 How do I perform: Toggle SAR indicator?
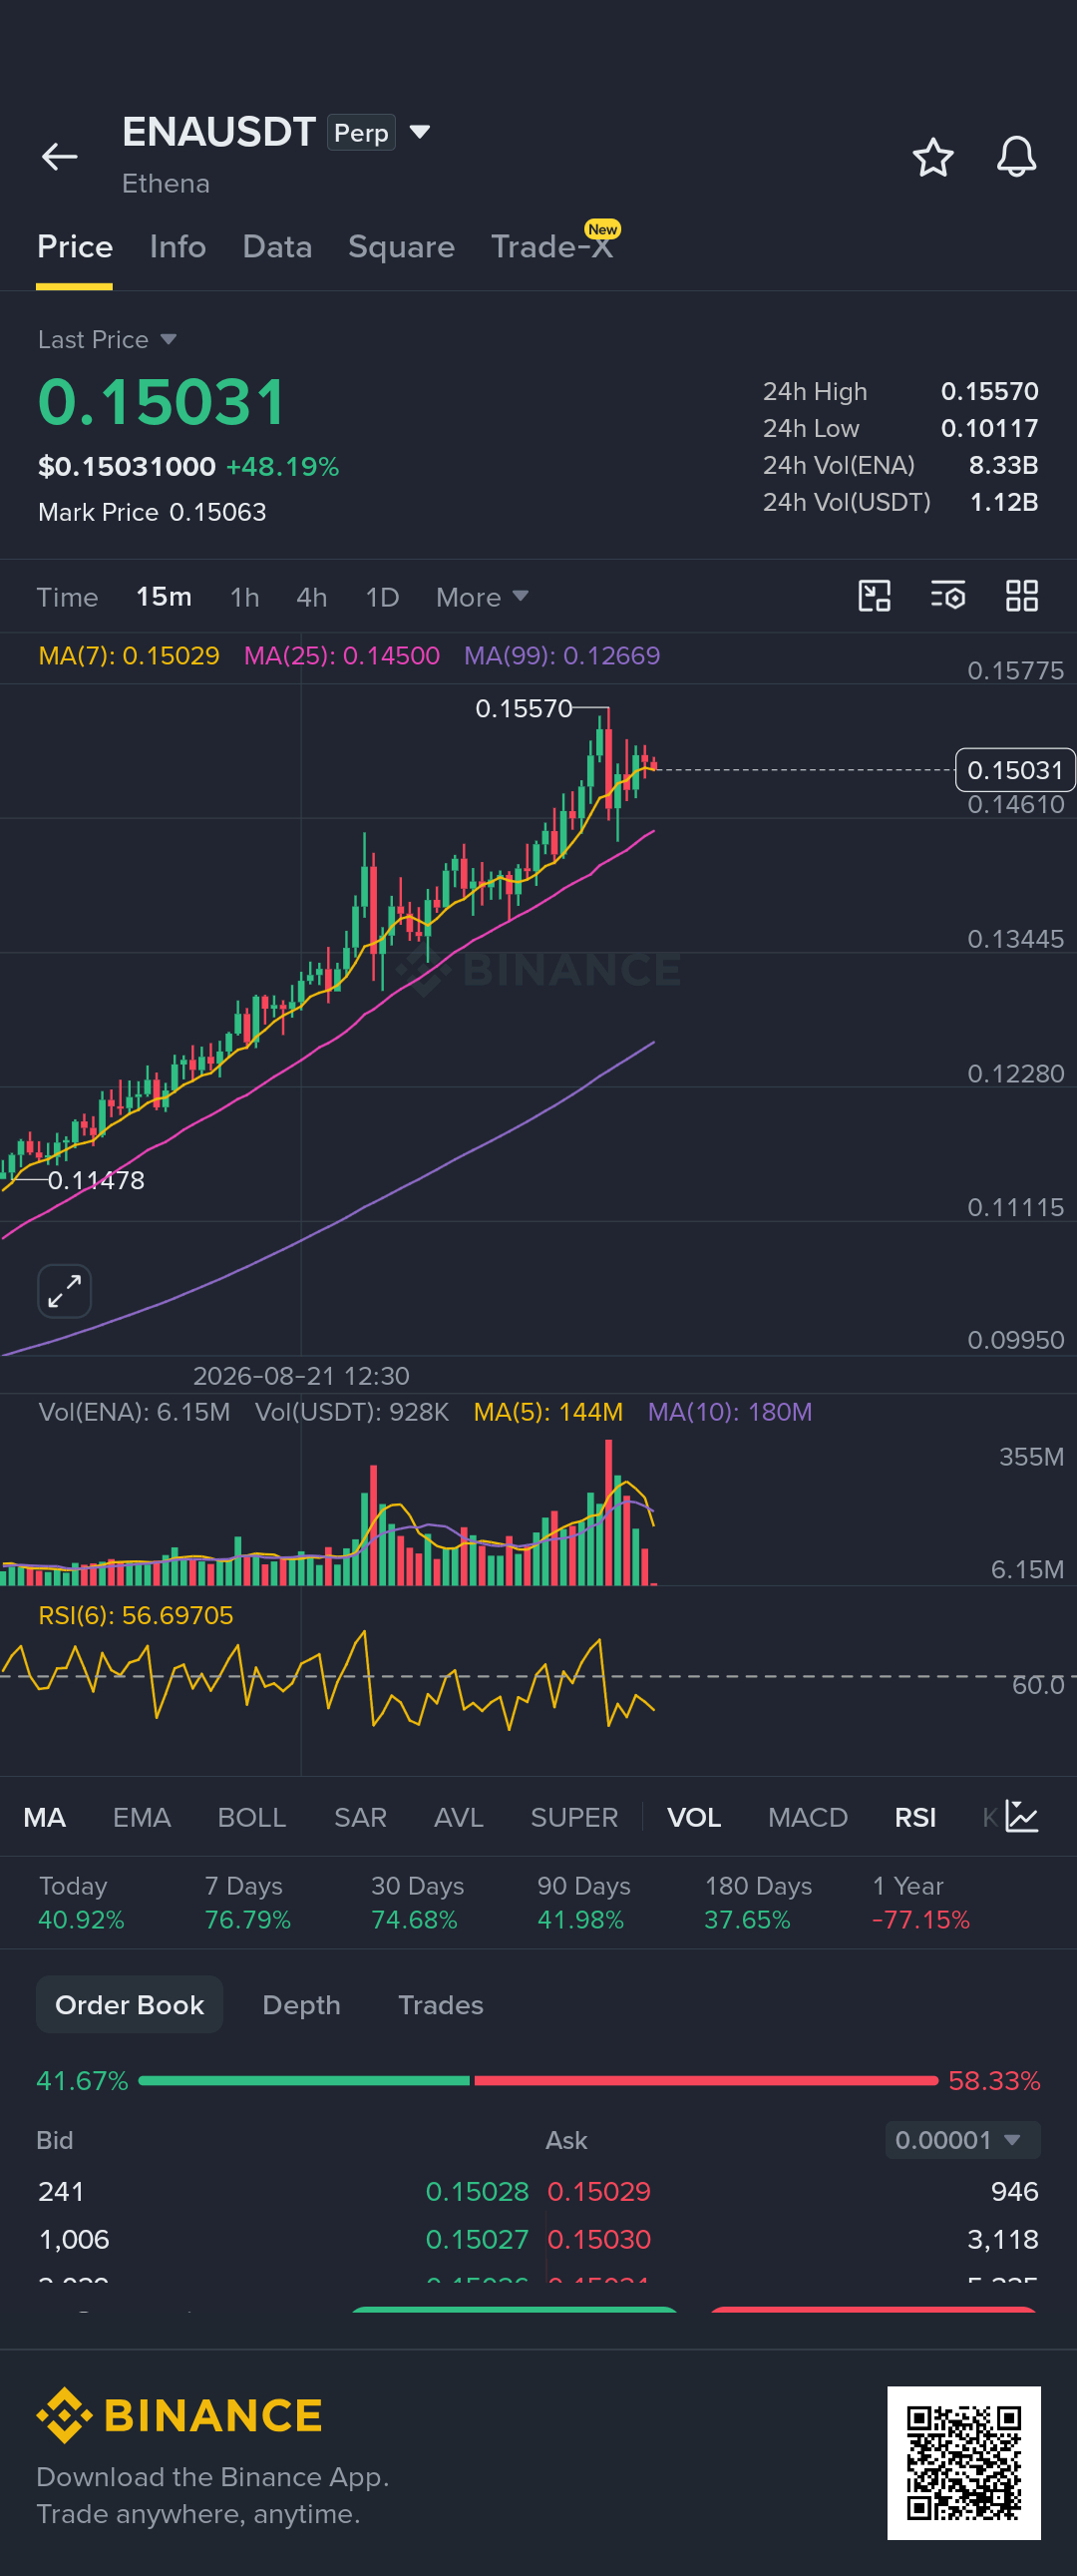tap(360, 1817)
